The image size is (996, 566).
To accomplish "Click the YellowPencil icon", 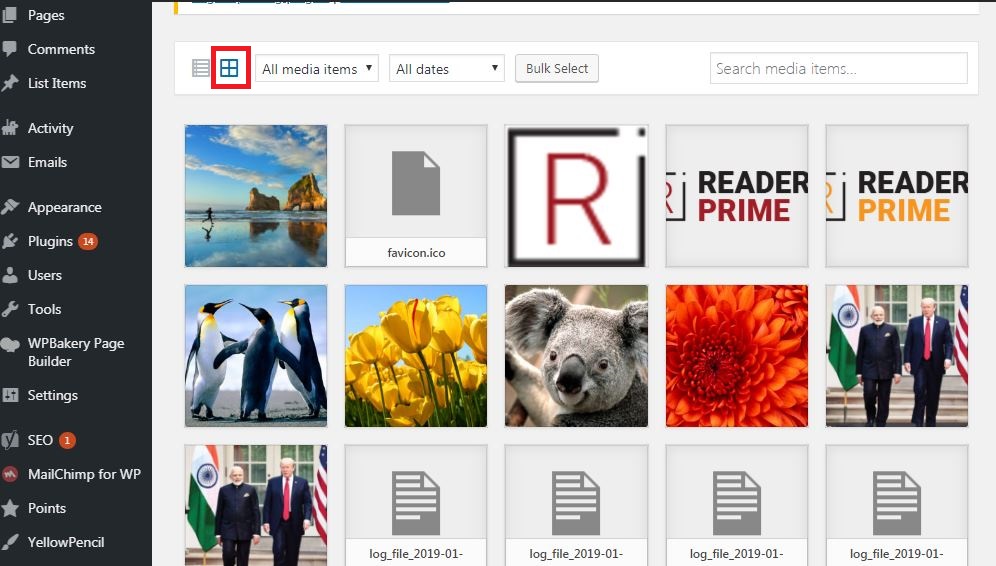I will tap(10, 542).
